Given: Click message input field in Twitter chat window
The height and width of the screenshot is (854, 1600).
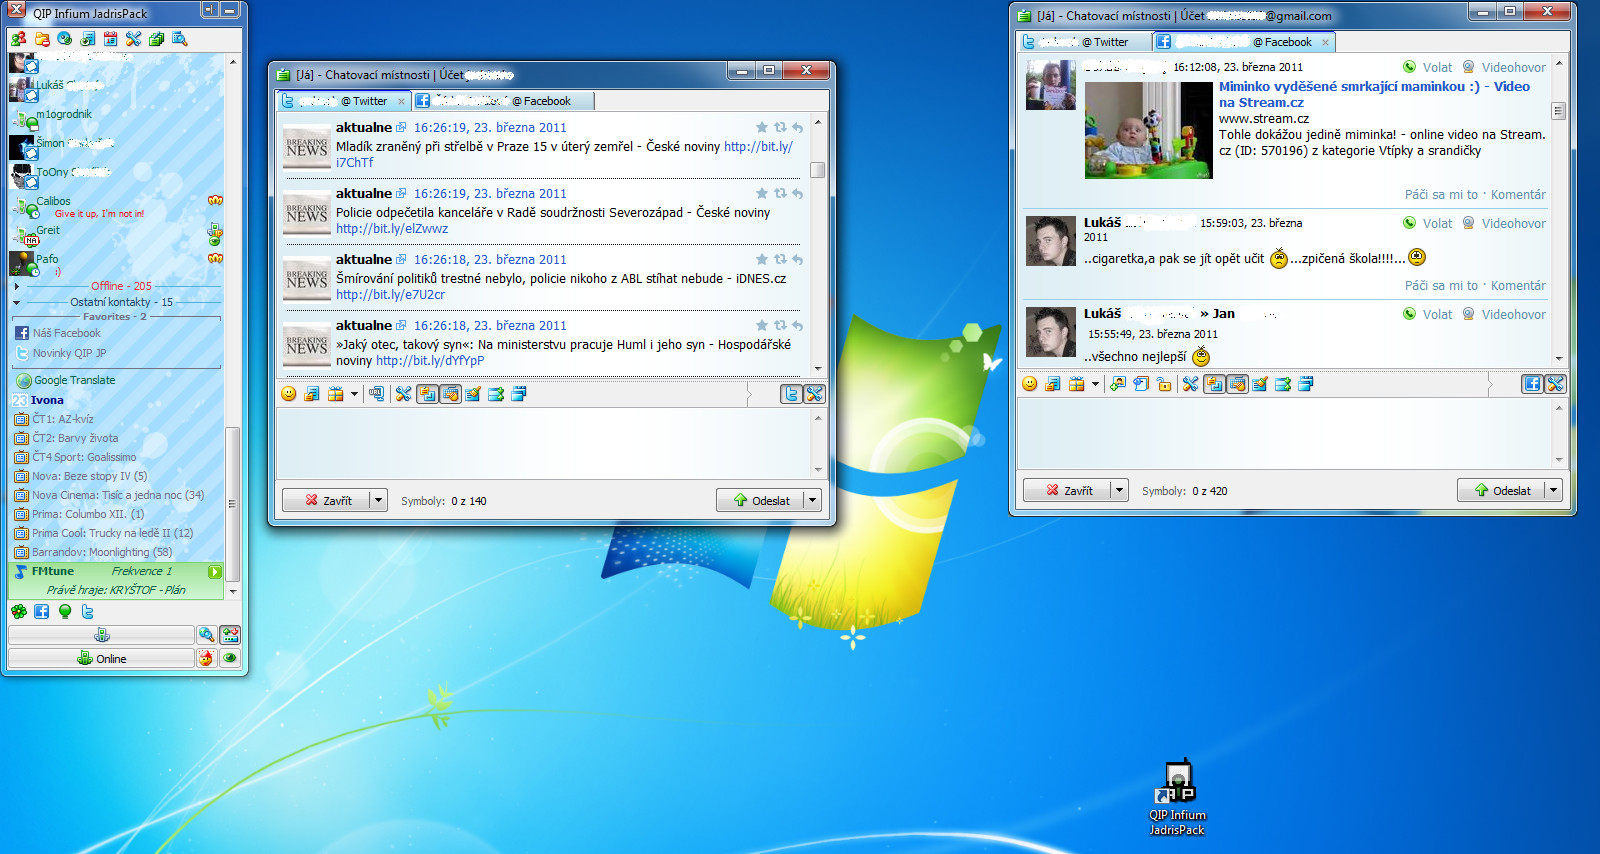Looking at the screenshot, I should point(543,443).
